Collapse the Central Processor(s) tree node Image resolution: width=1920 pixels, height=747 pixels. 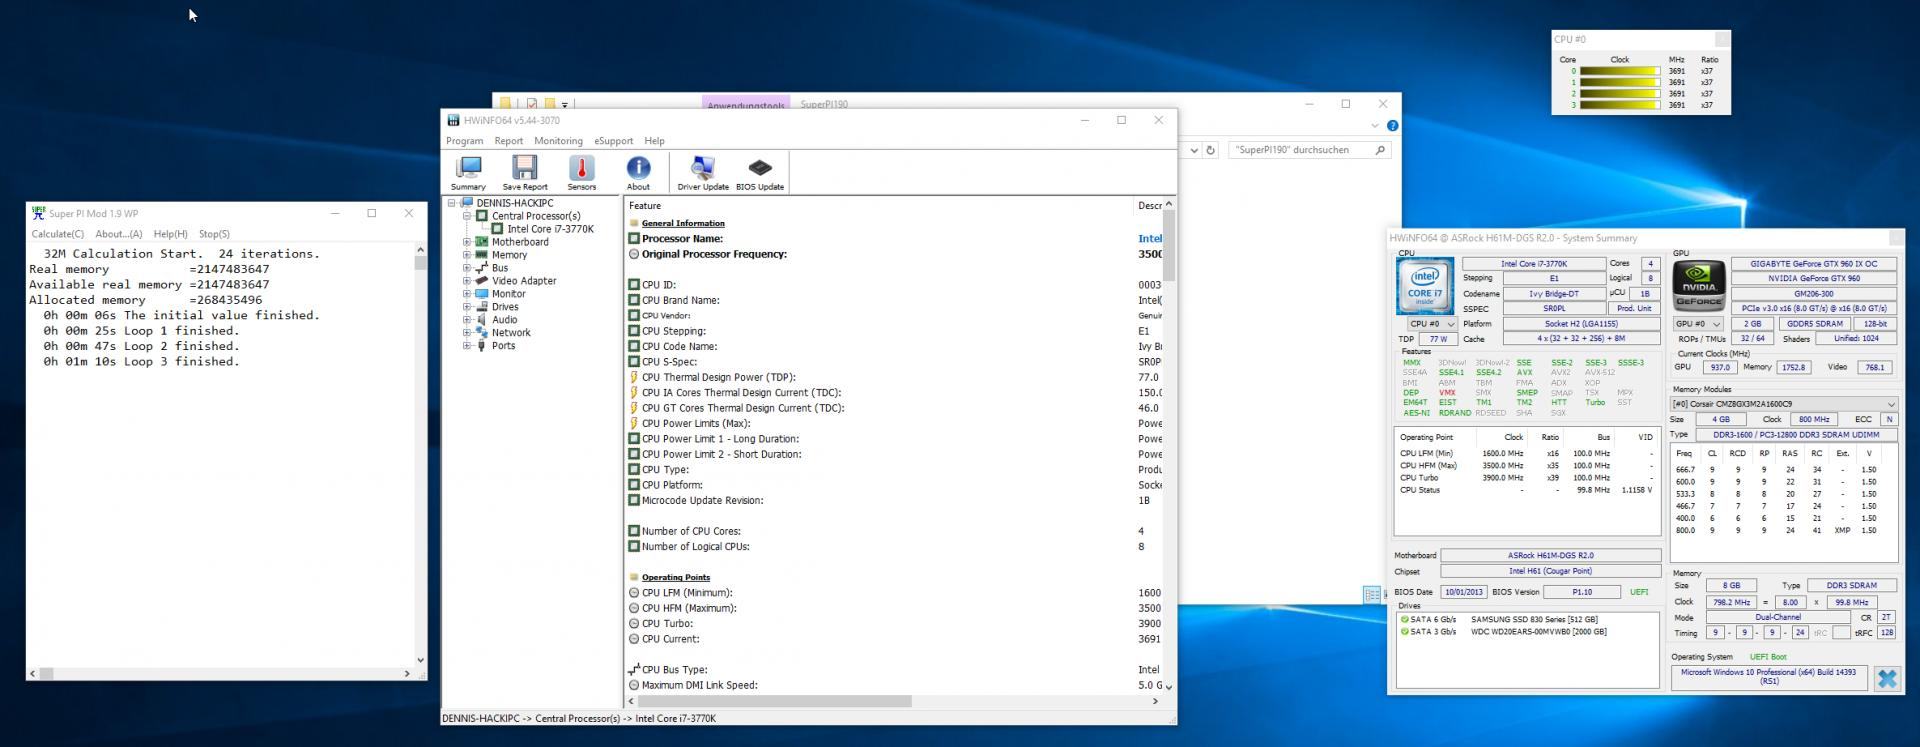pyautogui.click(x=467, y=216)
